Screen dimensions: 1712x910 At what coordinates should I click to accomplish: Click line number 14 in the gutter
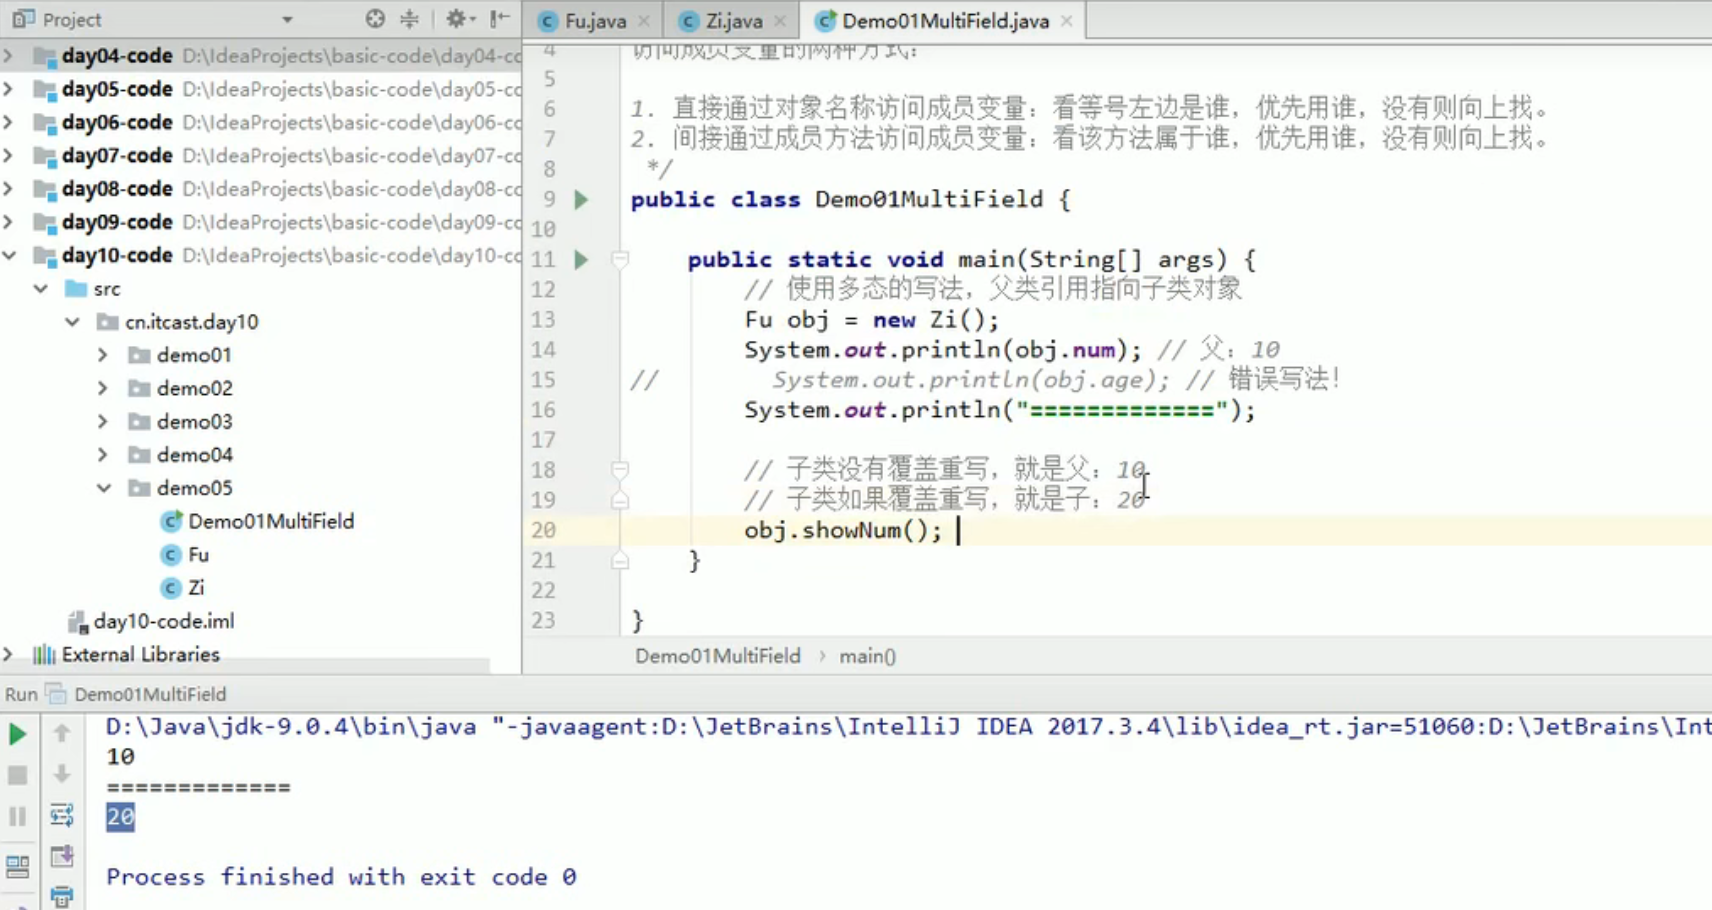(x=543, y=350)
